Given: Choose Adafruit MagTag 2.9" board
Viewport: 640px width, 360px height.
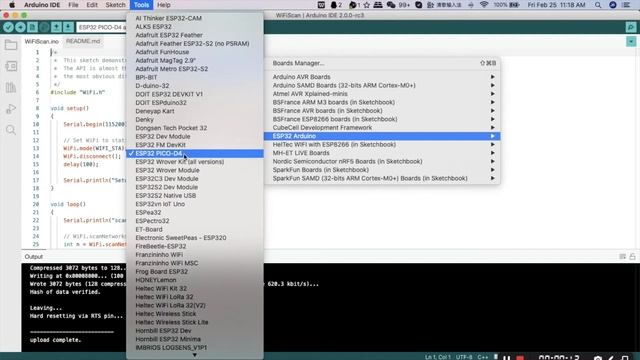Looking at the screenshot, I should click(195, 60).
